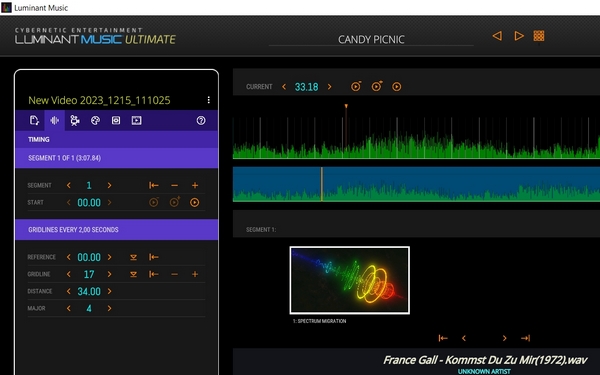Increase the GRIDLINE value

(x=109, y=274)
